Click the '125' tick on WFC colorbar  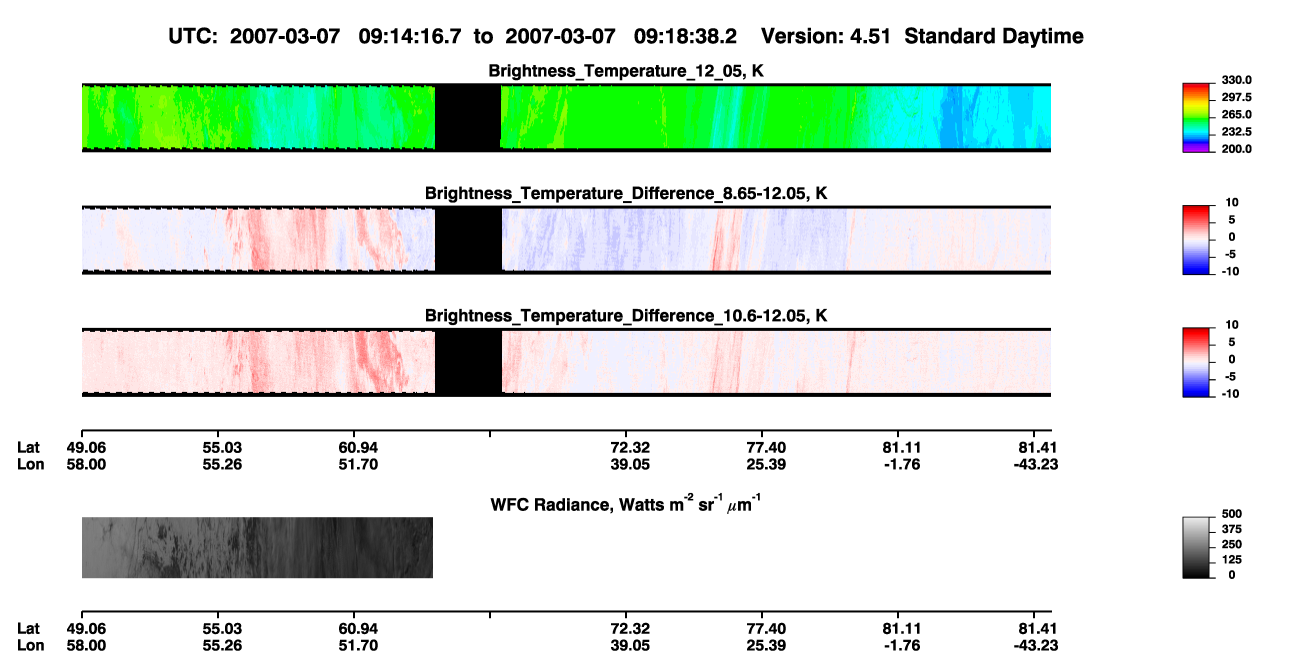point(1234,559)
